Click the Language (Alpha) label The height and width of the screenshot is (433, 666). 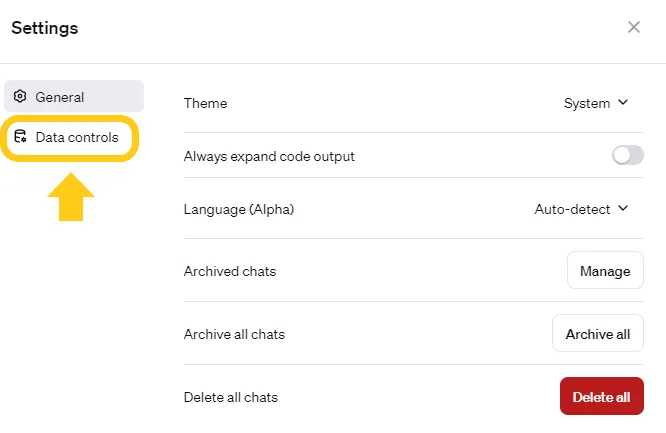tap(239, 209)
